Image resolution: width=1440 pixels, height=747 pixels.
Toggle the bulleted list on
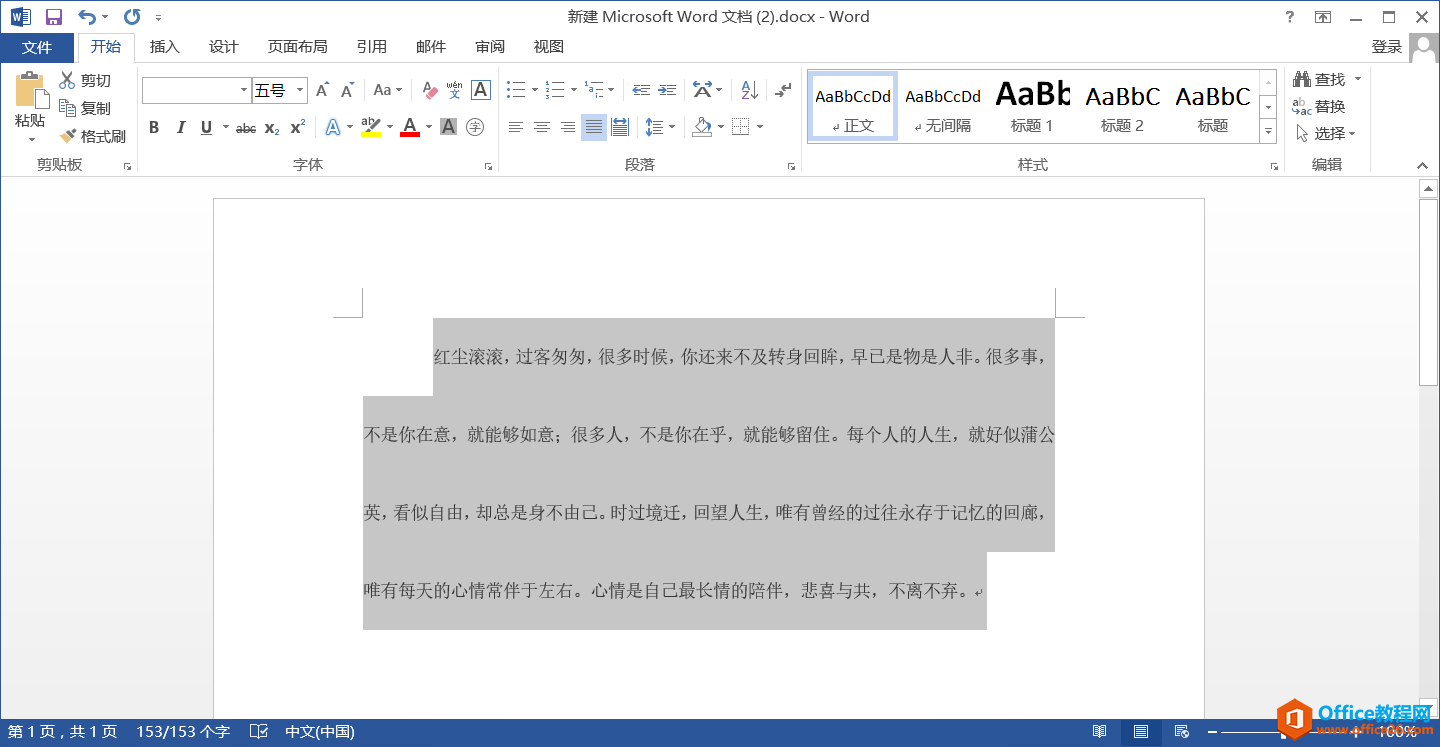click(514, 90)
